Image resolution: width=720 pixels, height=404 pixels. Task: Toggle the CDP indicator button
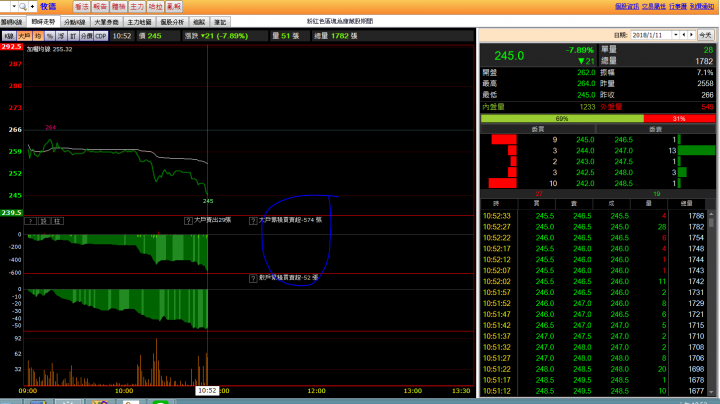[x=101, y=36]
